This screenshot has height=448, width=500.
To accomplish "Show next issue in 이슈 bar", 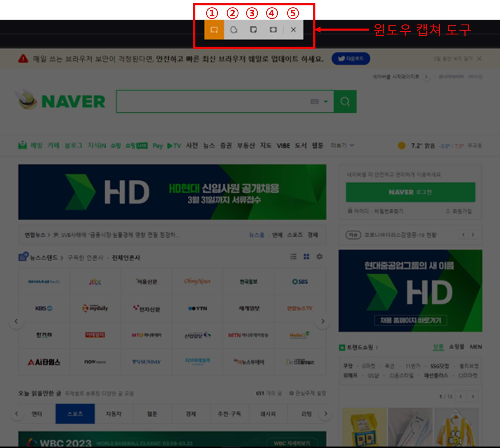I will coord(473,235).
